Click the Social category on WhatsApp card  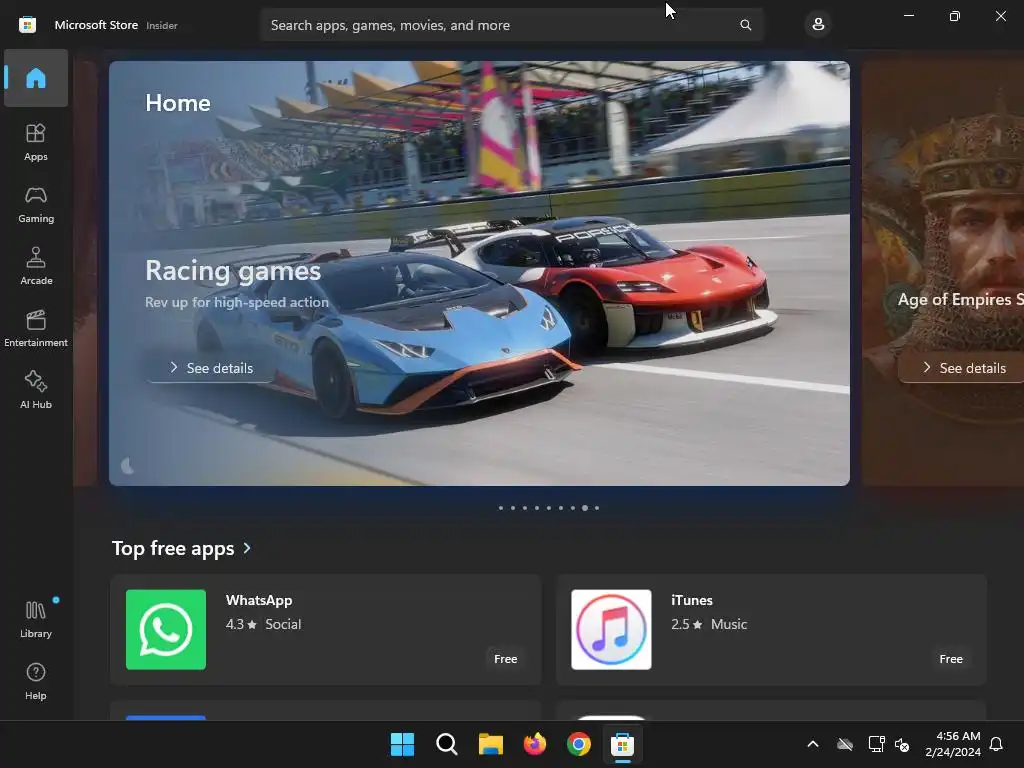[x=283, y=624]
